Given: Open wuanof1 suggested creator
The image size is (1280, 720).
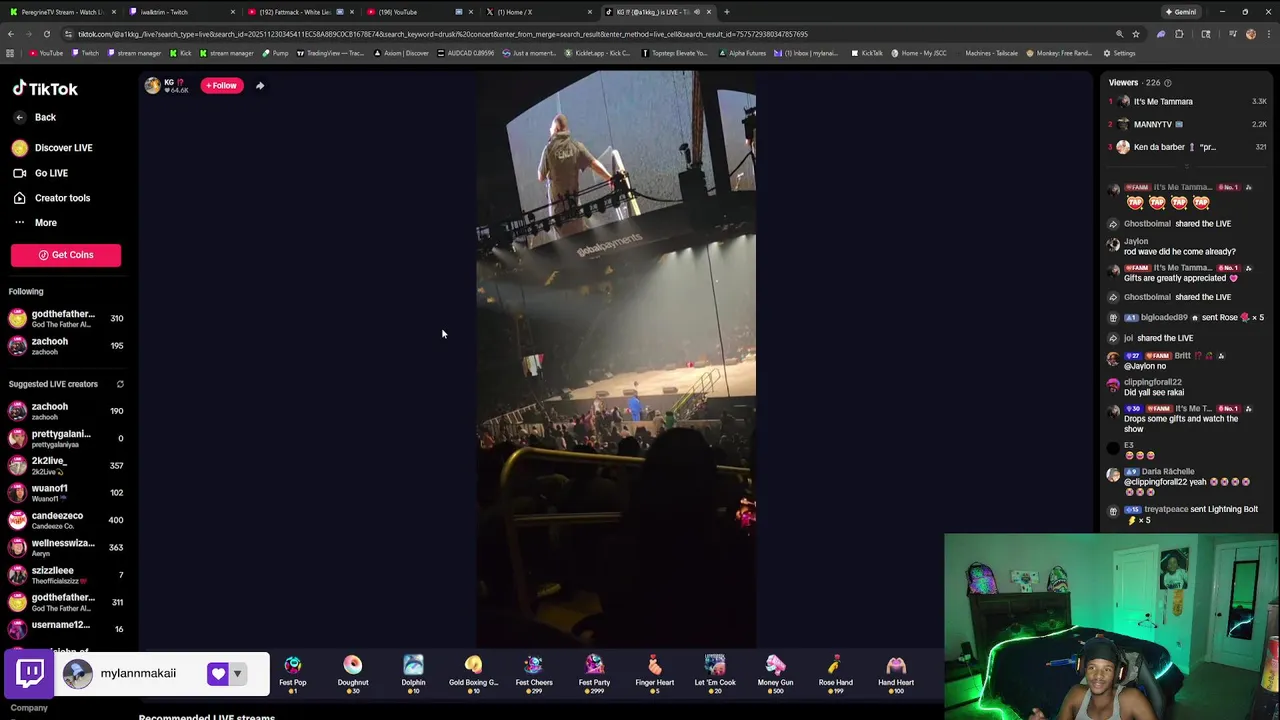Looking at the screenshot, I should point(65,493).
